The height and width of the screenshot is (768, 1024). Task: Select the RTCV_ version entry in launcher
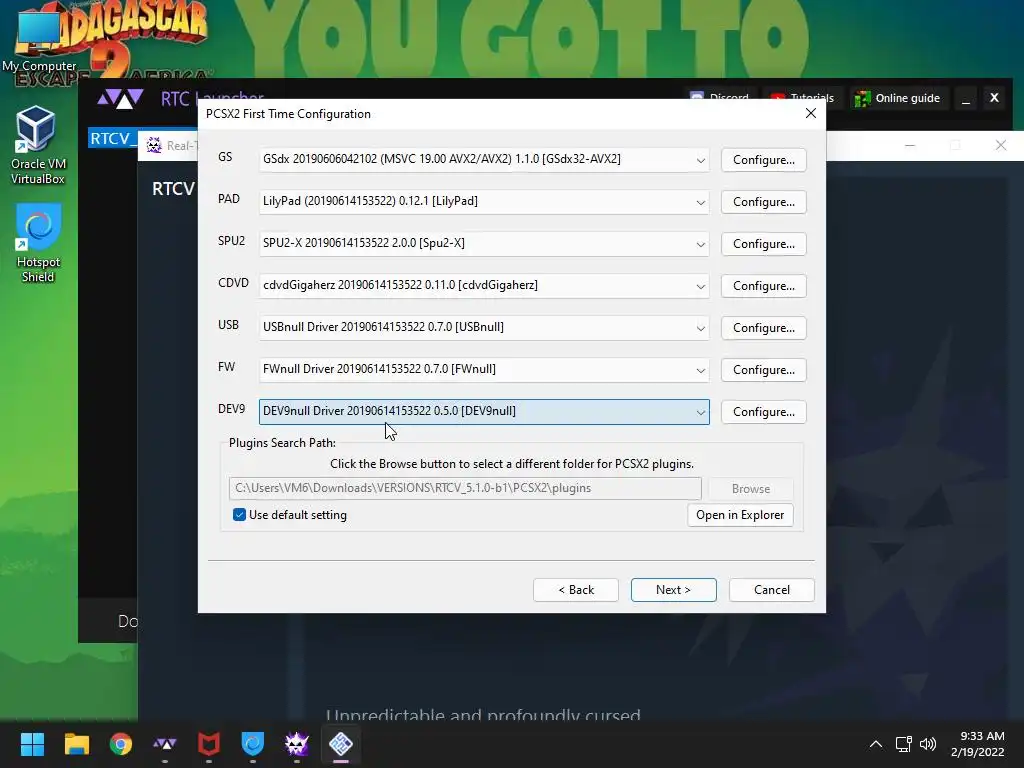click(113, 138)
